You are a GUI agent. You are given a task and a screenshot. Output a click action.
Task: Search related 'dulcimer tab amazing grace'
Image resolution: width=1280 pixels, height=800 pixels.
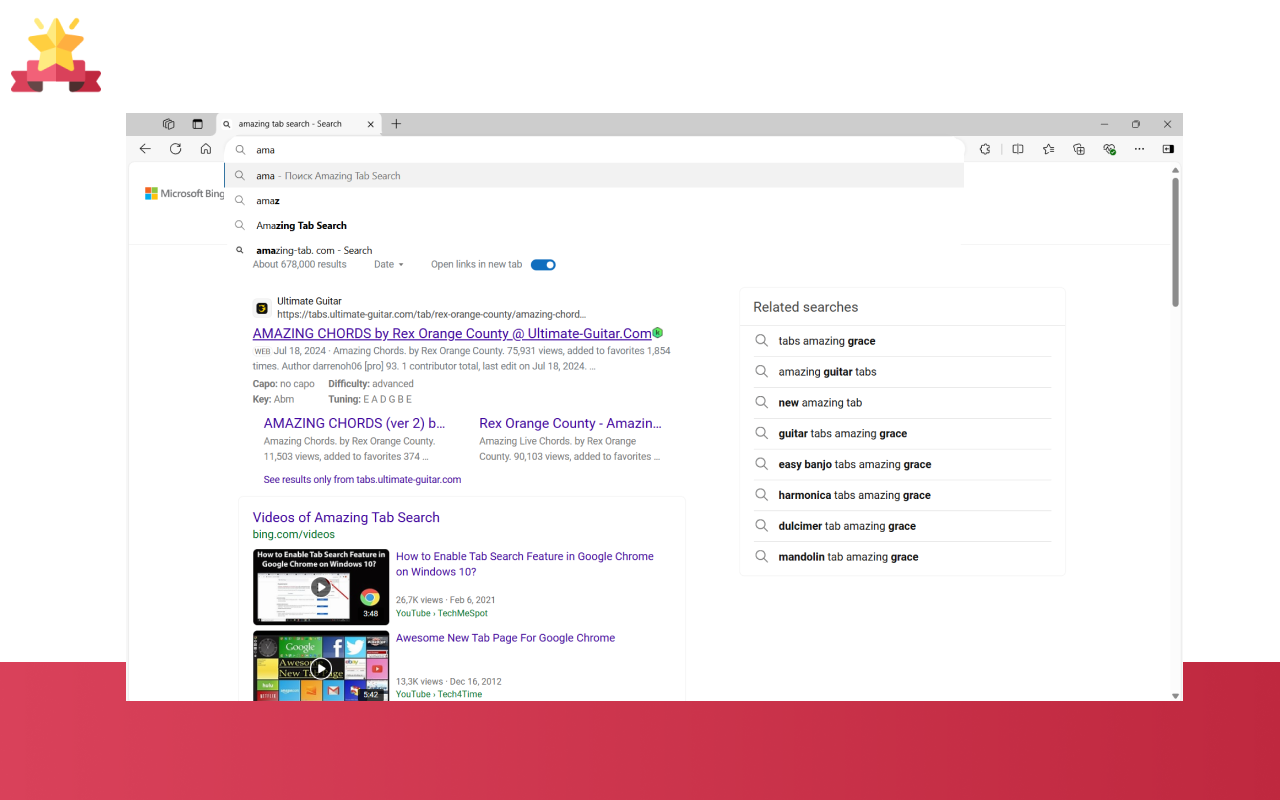click(902, 526)
